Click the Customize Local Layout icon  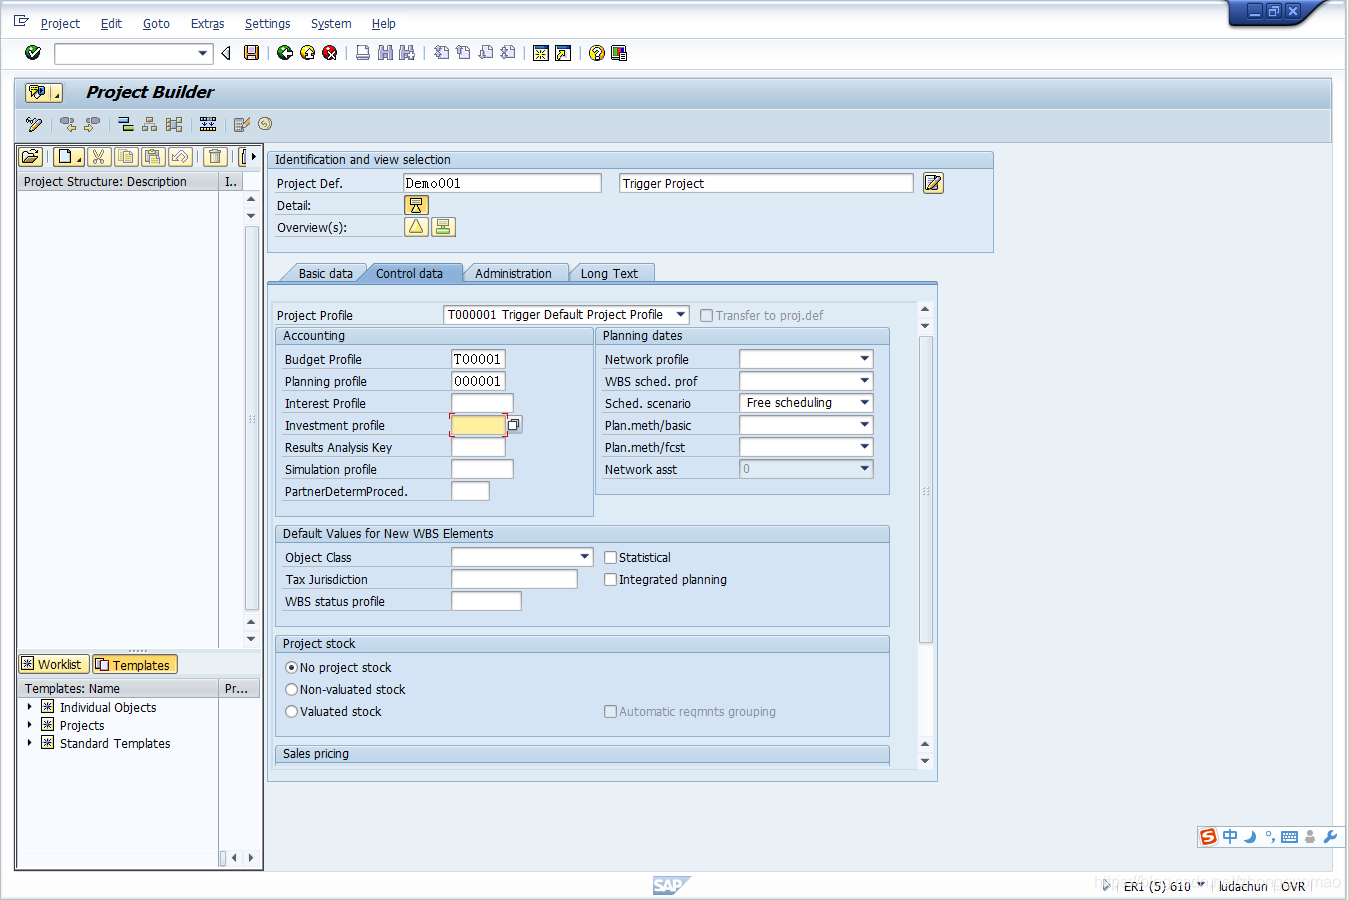[619, 53]
